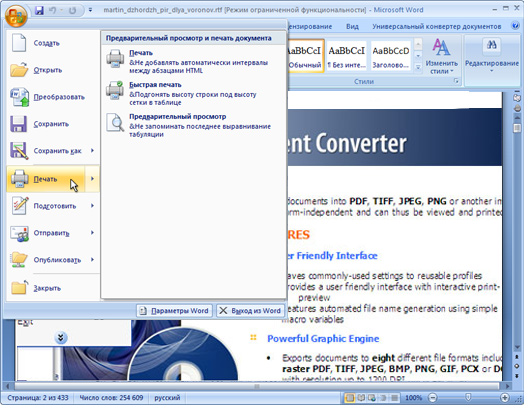Apply the Без интервала style
Image resolution: width=530 pixels, height=410 pixels.
(x=346, y=56)
